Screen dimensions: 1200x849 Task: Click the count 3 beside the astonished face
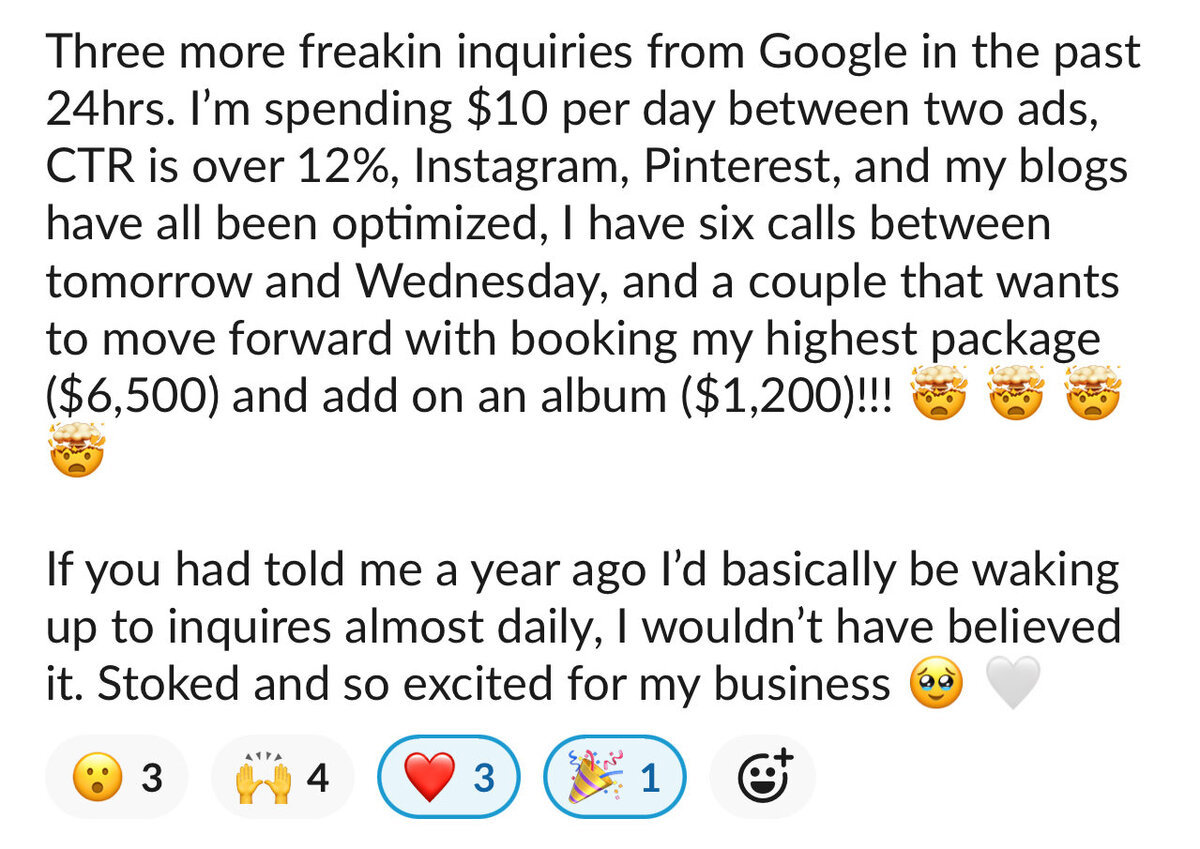pyautogui.click(x=151, y=777)
